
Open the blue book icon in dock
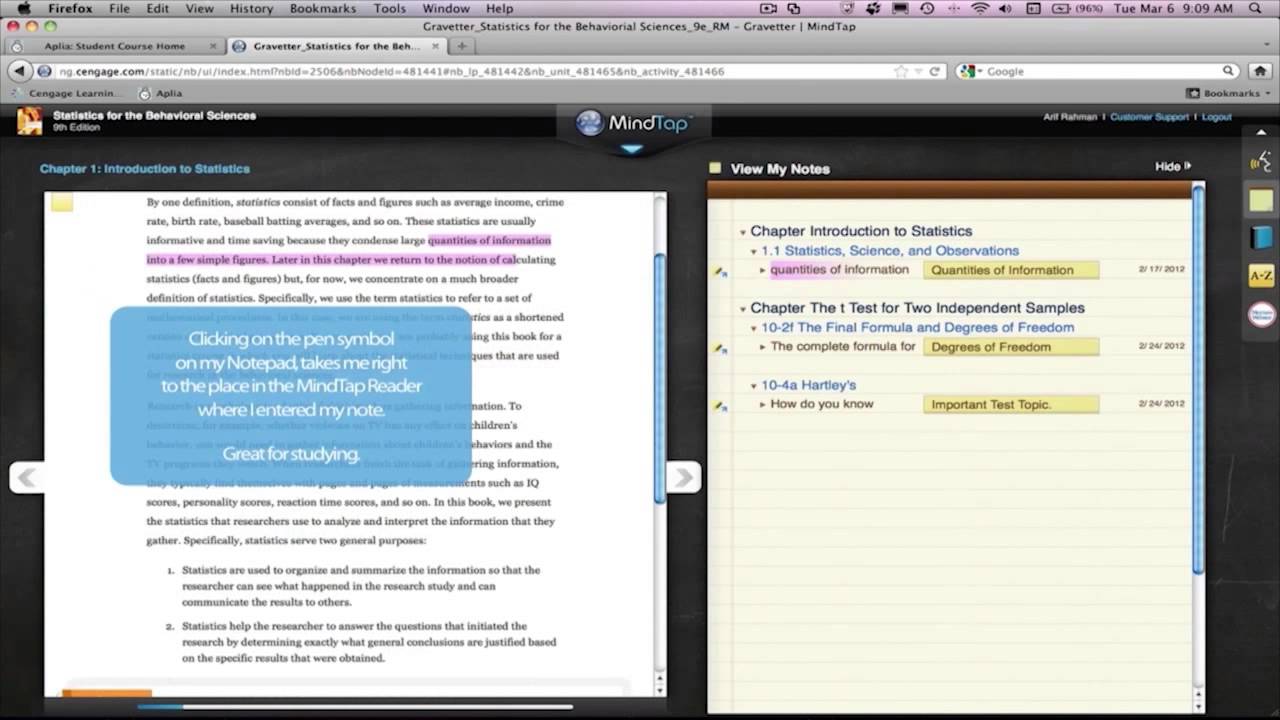[1261, 238]
